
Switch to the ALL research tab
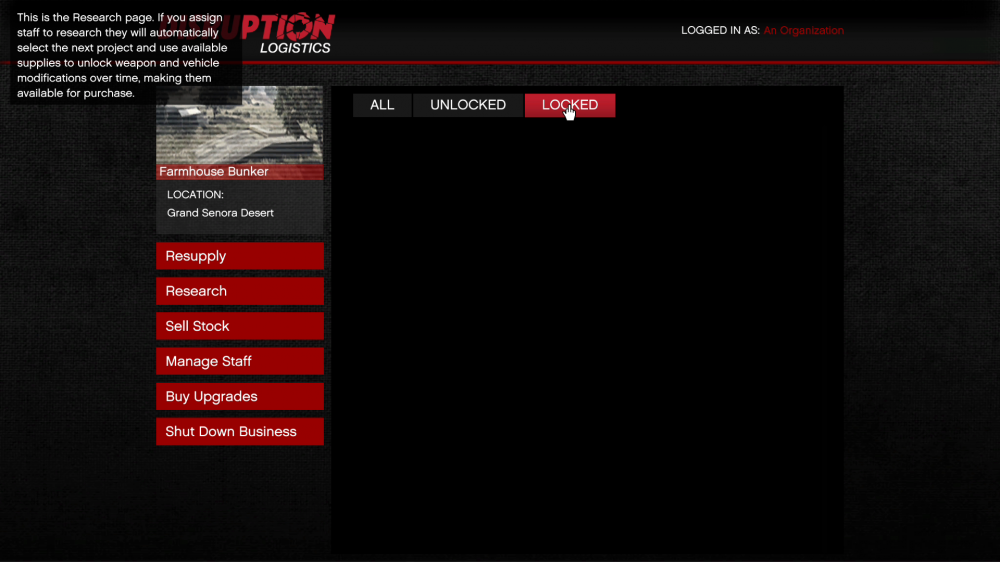(x=382, y=105)
